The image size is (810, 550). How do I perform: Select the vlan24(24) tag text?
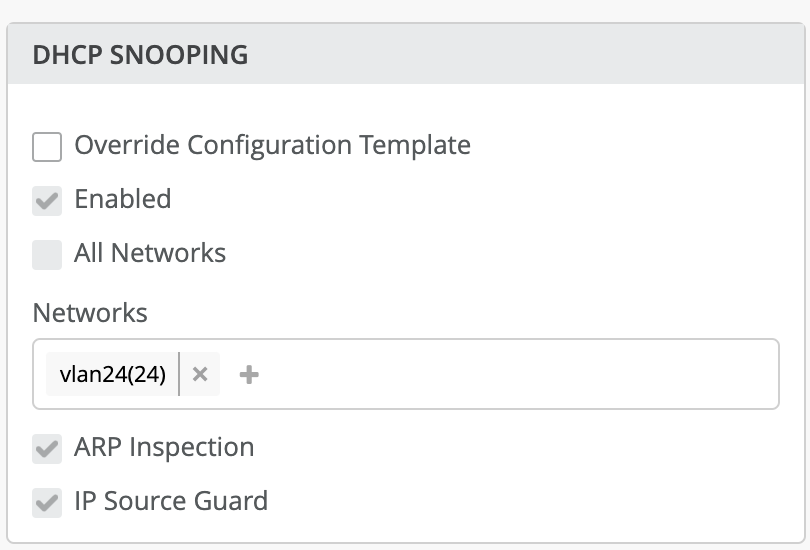(x=113, y=374)
